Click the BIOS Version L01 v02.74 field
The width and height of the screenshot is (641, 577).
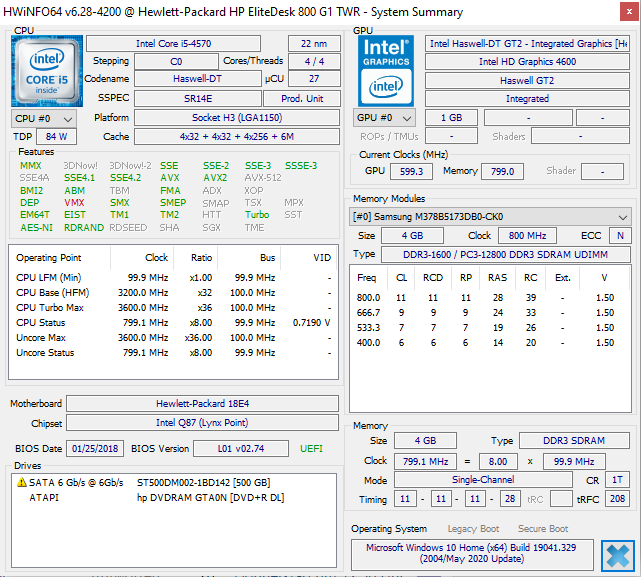241,449
